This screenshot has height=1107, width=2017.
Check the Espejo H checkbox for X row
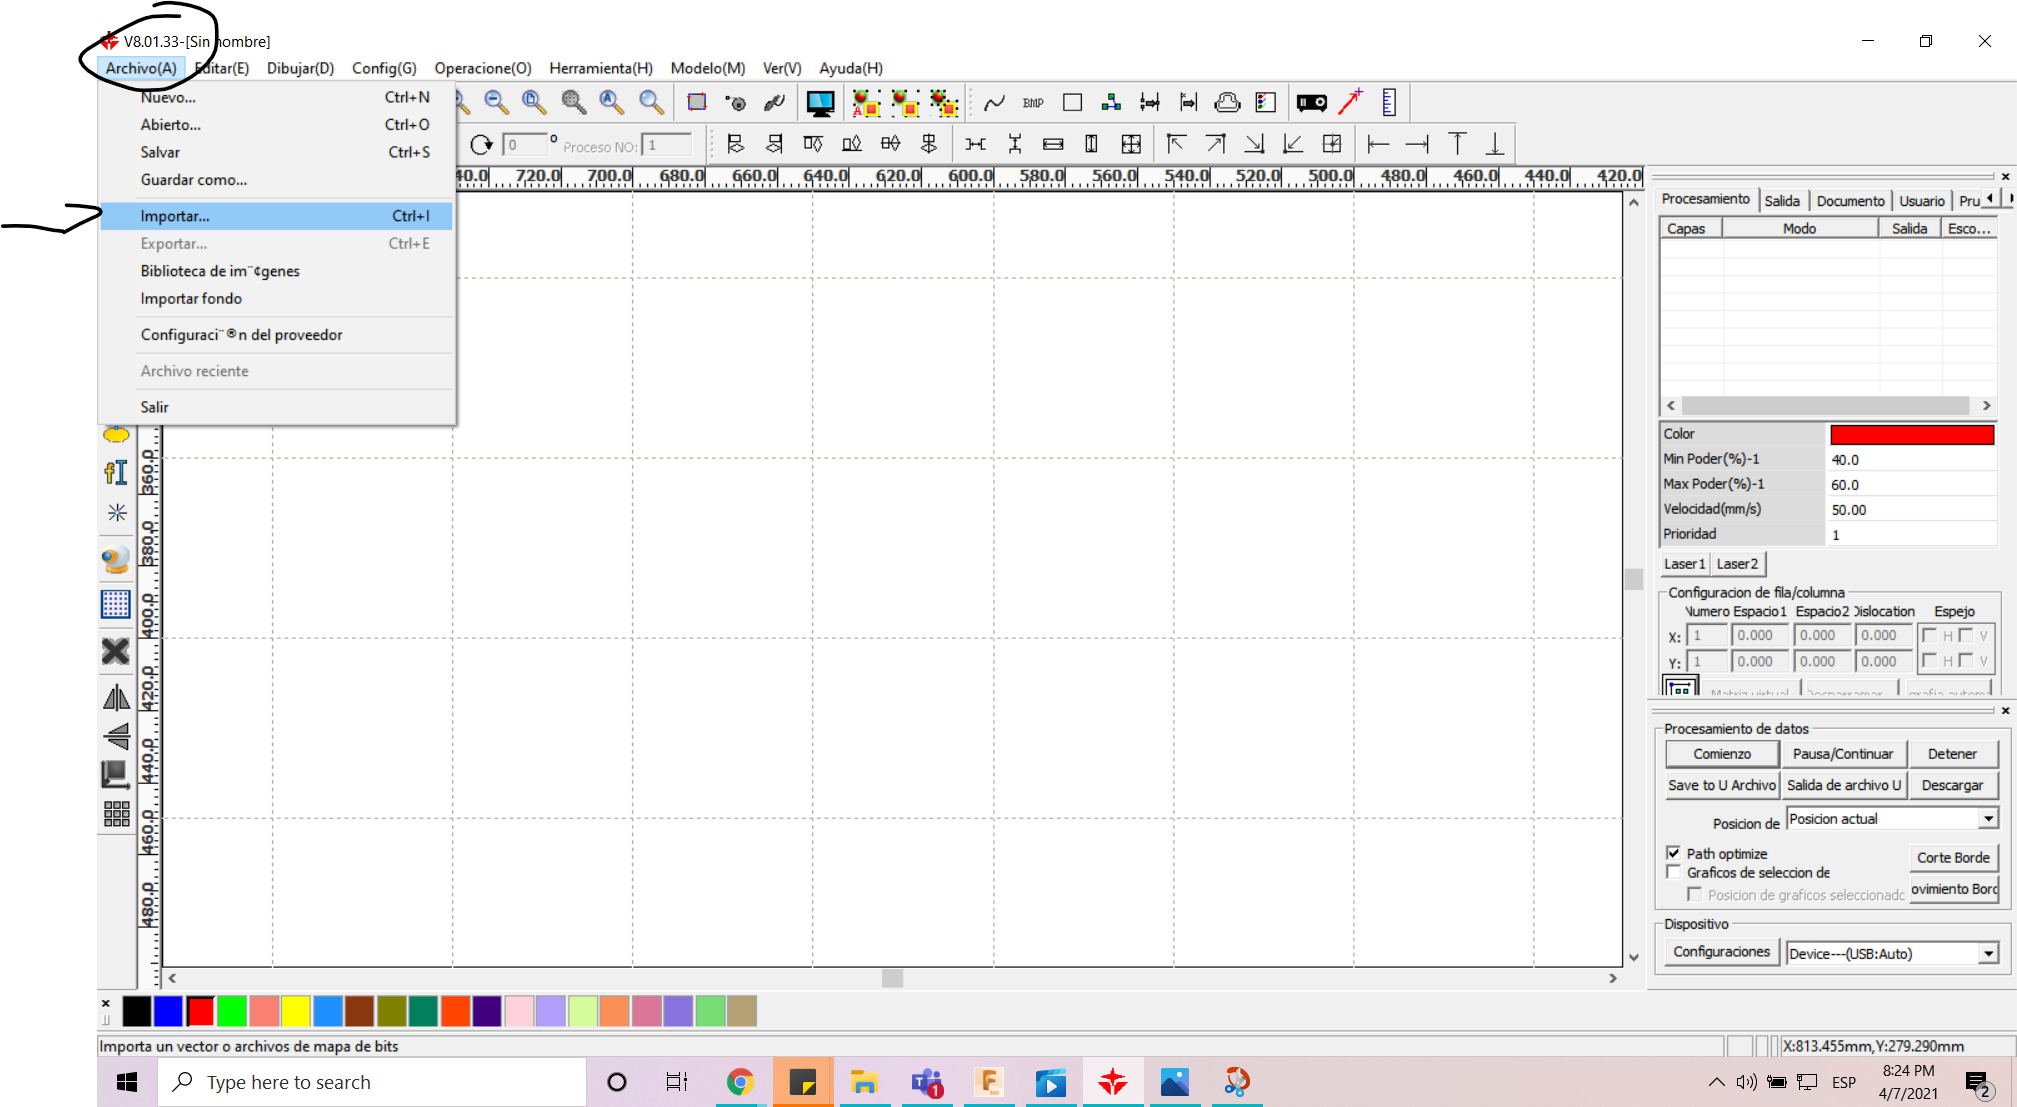(1929, 634)
